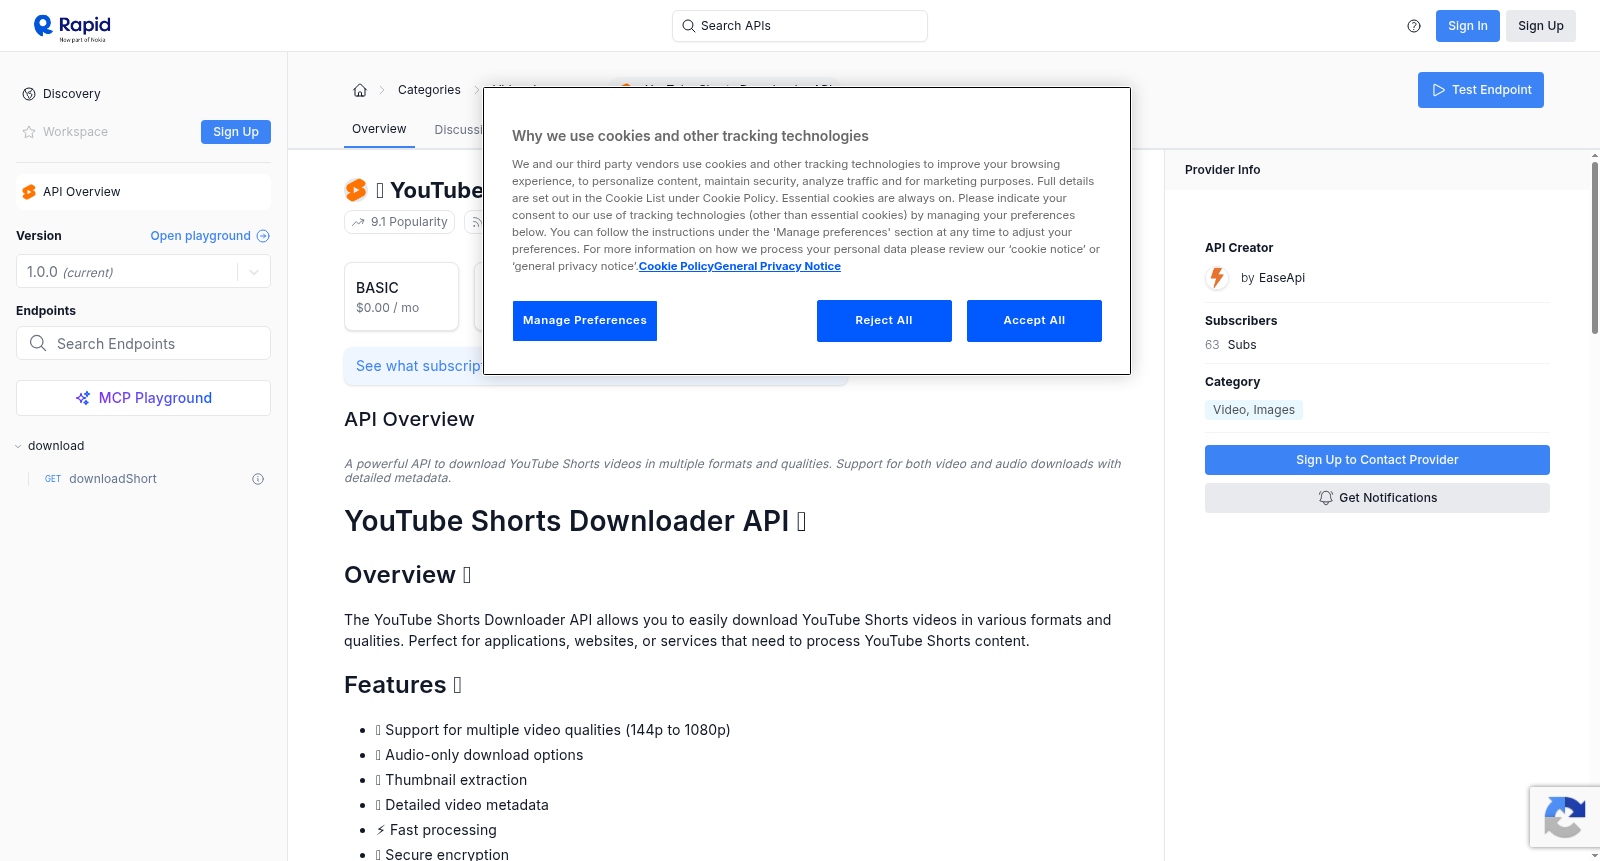Open Categories breadcrumb
The image size is (1600, 861).
(x=429, y=90)
